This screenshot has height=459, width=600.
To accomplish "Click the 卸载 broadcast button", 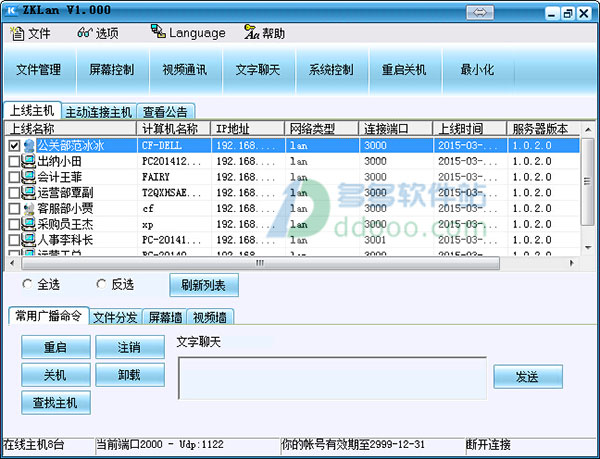I will (130, 375).
